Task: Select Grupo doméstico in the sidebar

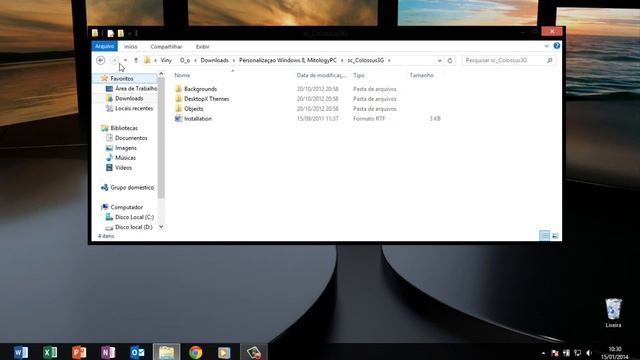Action: pos(132,187)
